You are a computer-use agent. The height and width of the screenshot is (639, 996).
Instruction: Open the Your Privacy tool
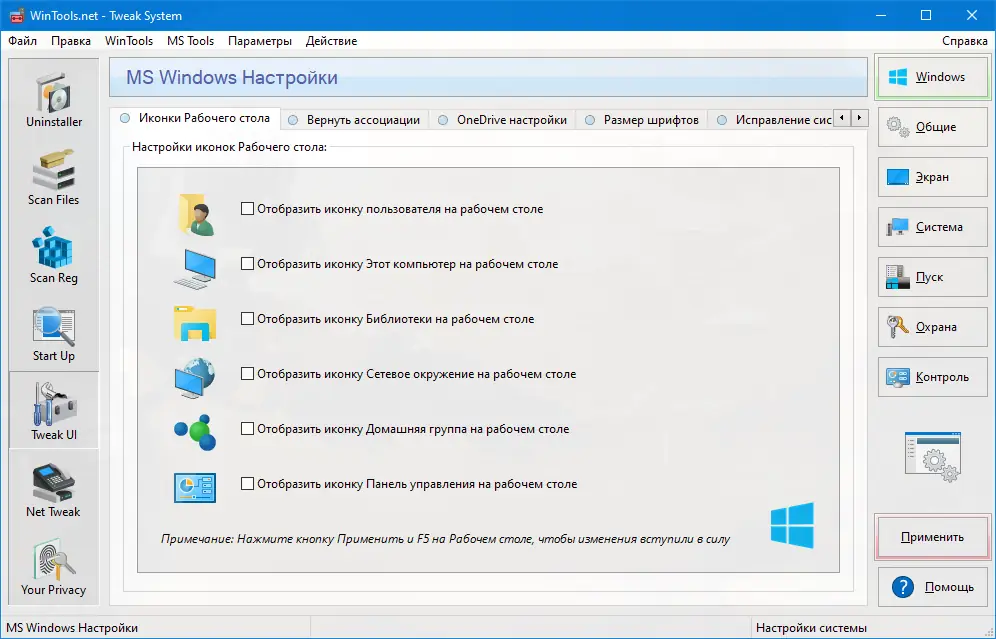pyautogui.click(x=54, y=567)
